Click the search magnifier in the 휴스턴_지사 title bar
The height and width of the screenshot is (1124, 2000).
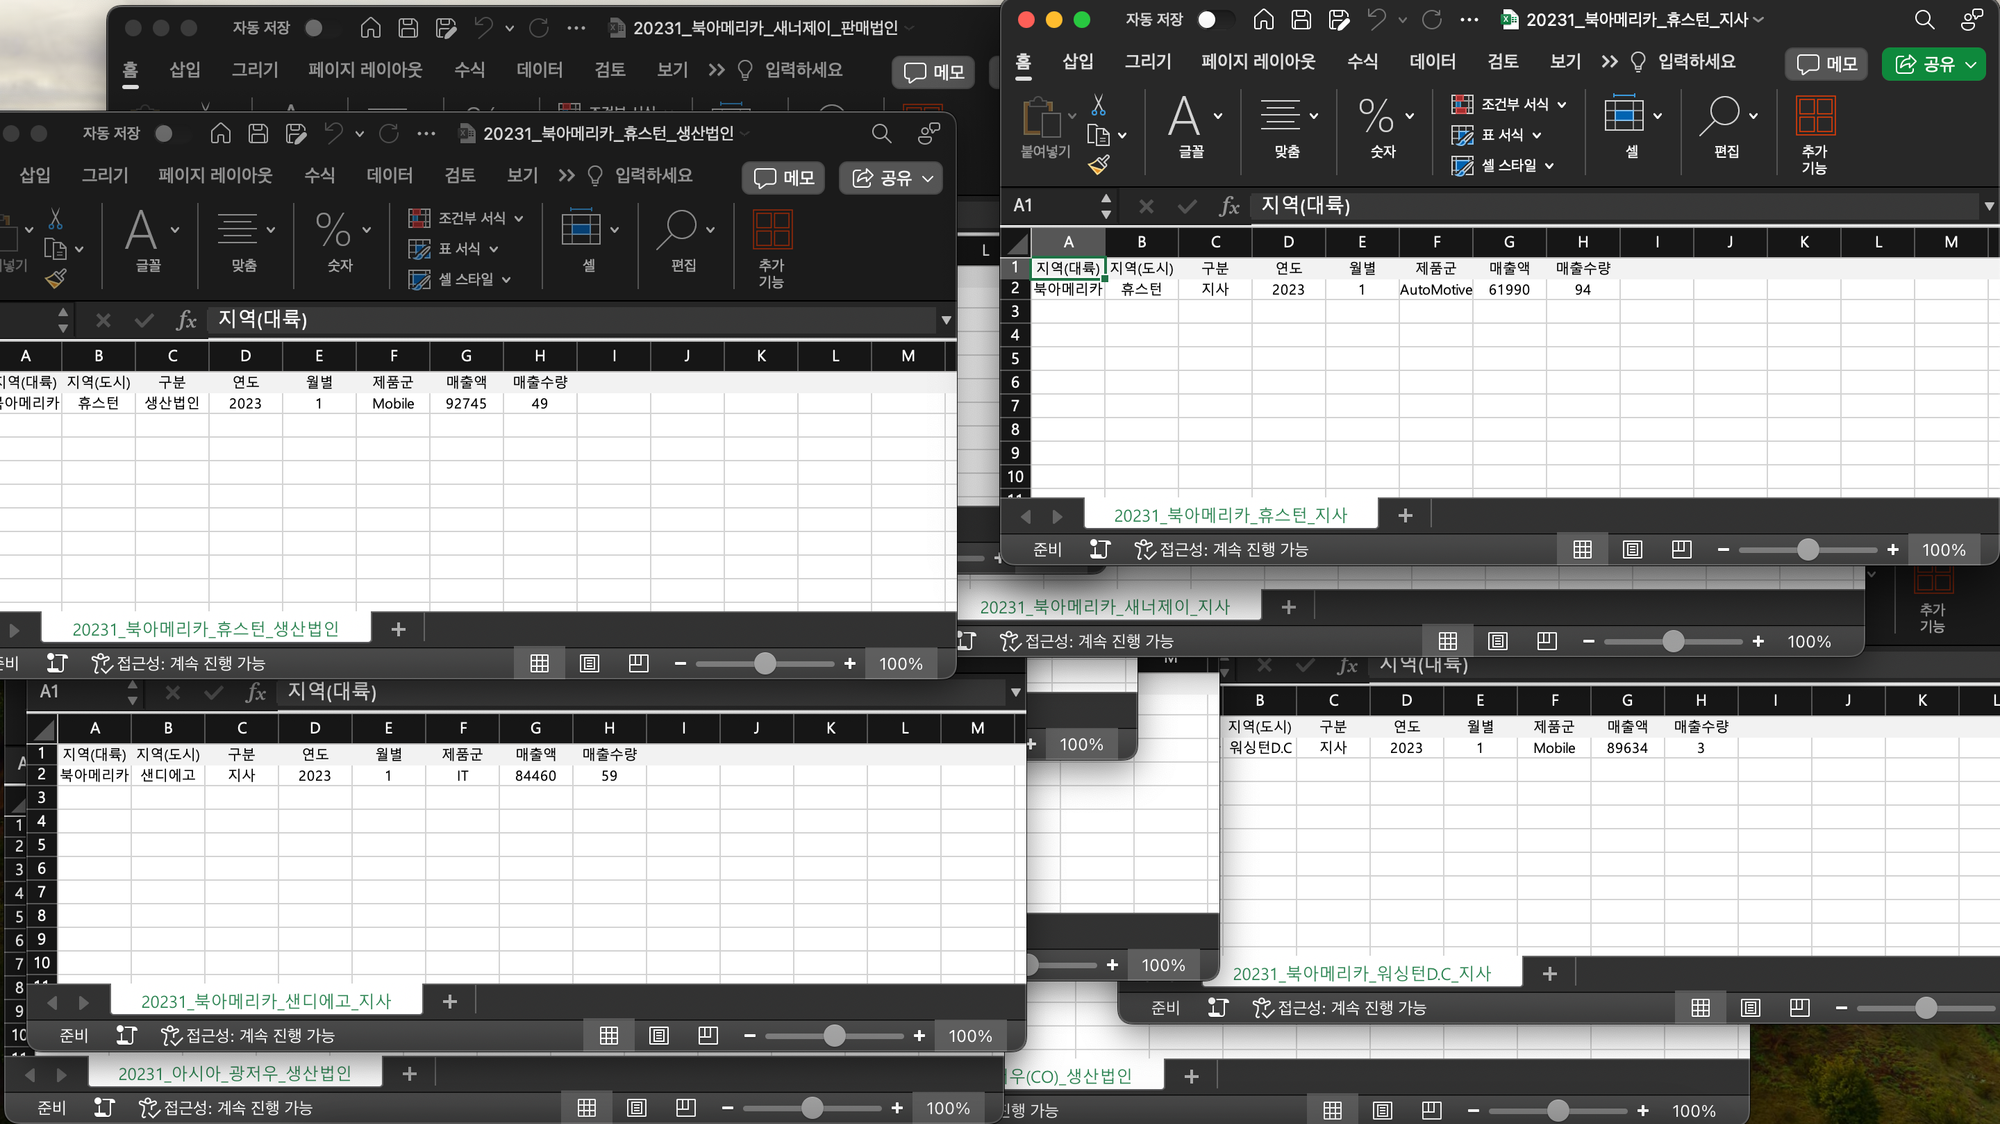[1924, 20]
